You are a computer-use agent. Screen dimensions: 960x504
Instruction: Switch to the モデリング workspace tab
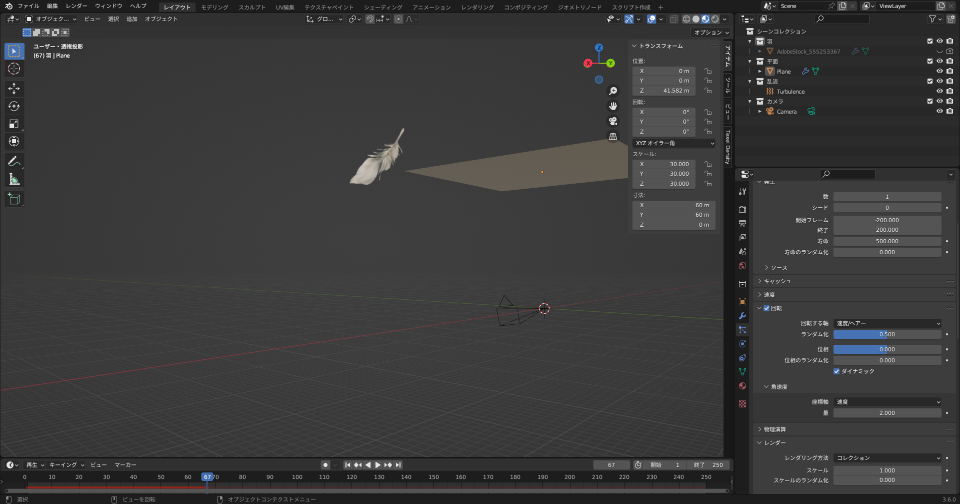point(214,7)
